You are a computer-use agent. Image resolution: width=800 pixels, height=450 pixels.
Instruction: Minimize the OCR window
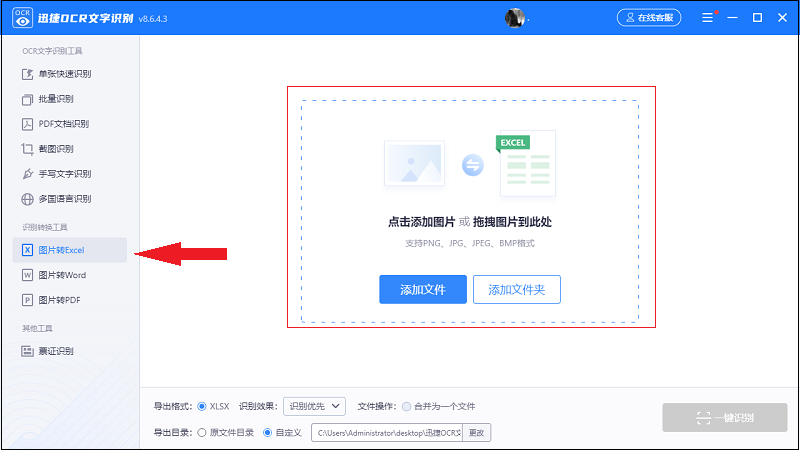point(732,18)
